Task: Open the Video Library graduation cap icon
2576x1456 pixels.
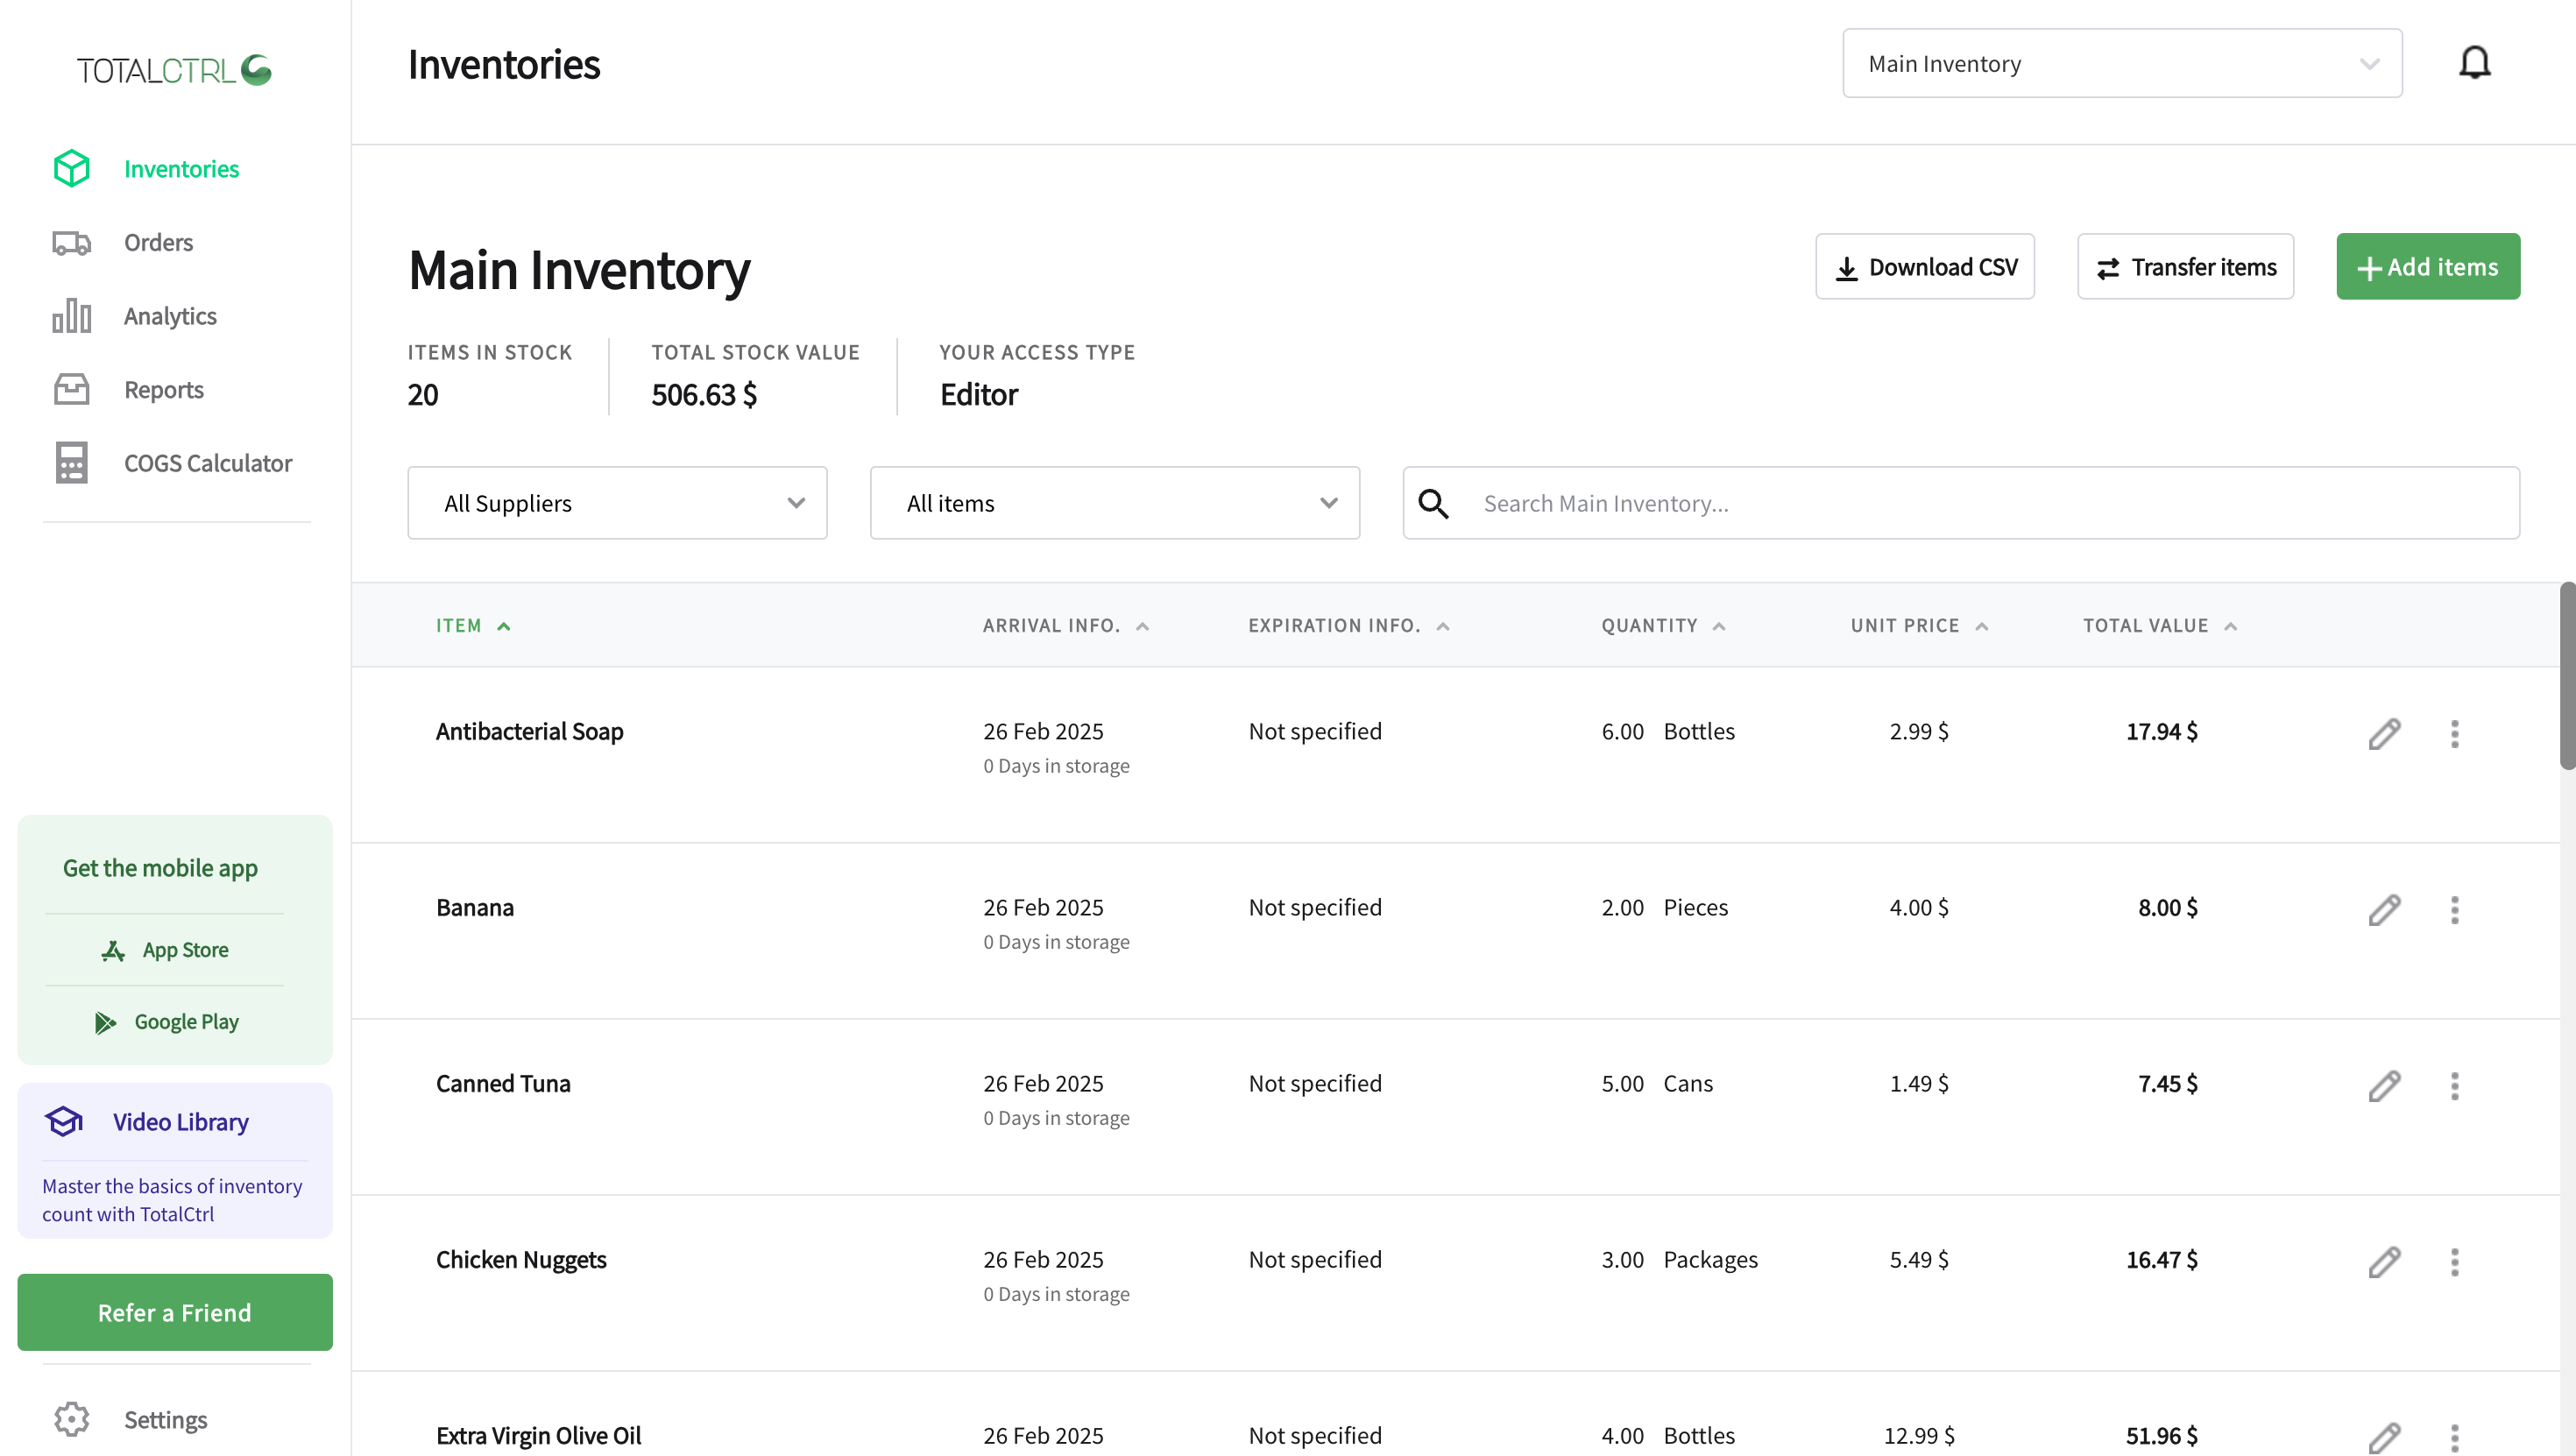Action: pyautogui.click(x=63, y=1121)
